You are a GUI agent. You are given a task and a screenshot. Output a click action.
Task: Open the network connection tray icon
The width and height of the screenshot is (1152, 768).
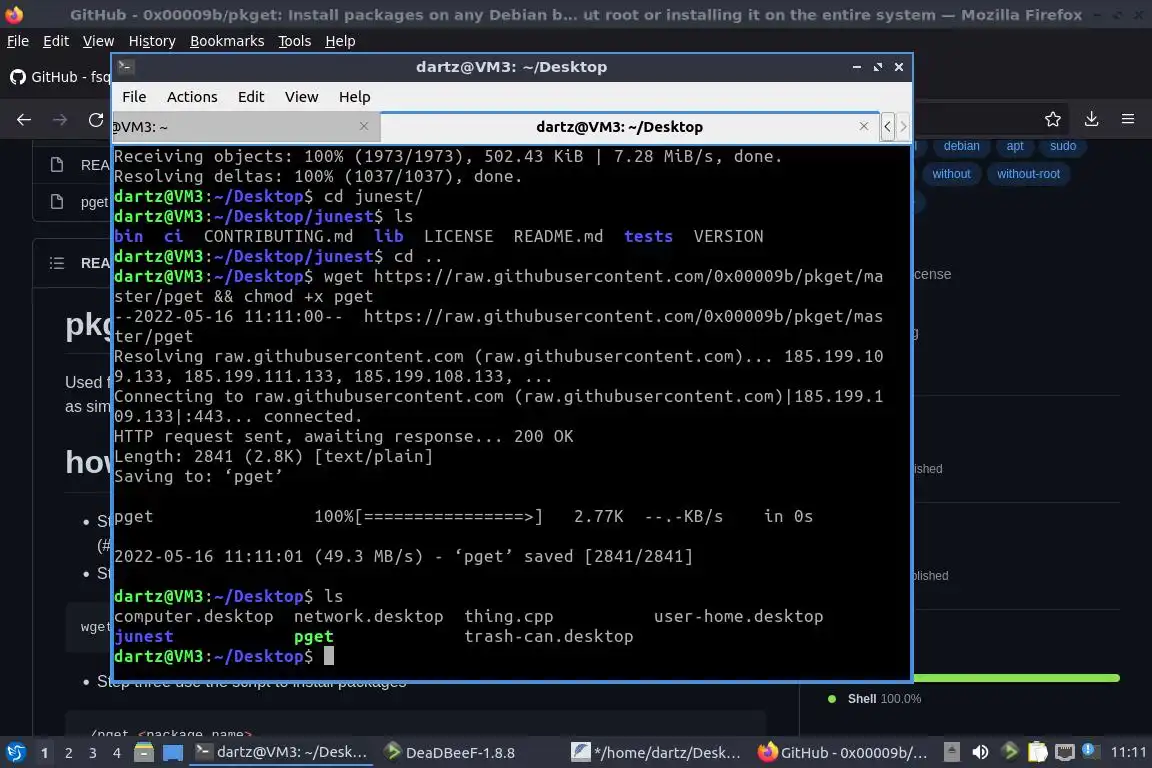pyautogui.click(x=1065, y=752)
